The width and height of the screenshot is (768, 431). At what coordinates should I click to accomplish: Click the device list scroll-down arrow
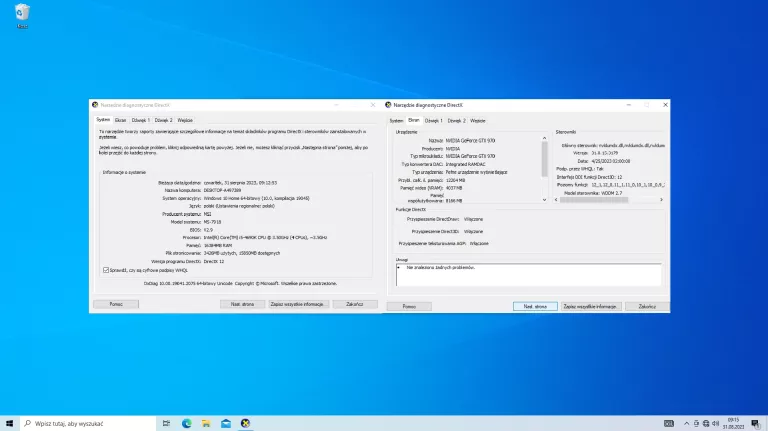[x=544, y=200]
